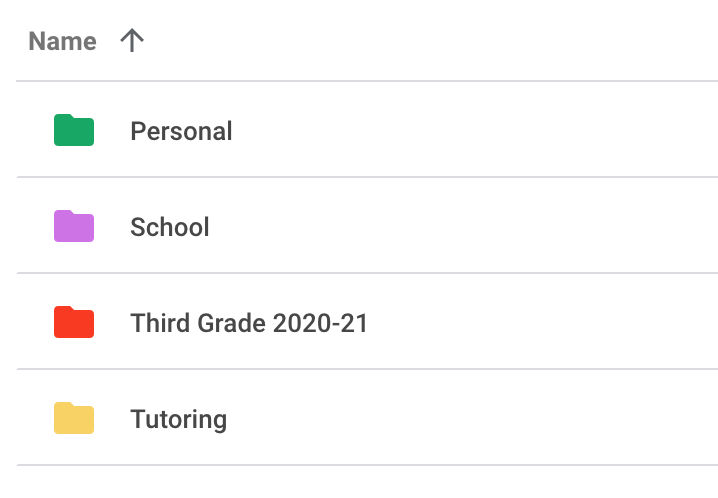Click empty space in the Third Grade row

coord(540,323)
